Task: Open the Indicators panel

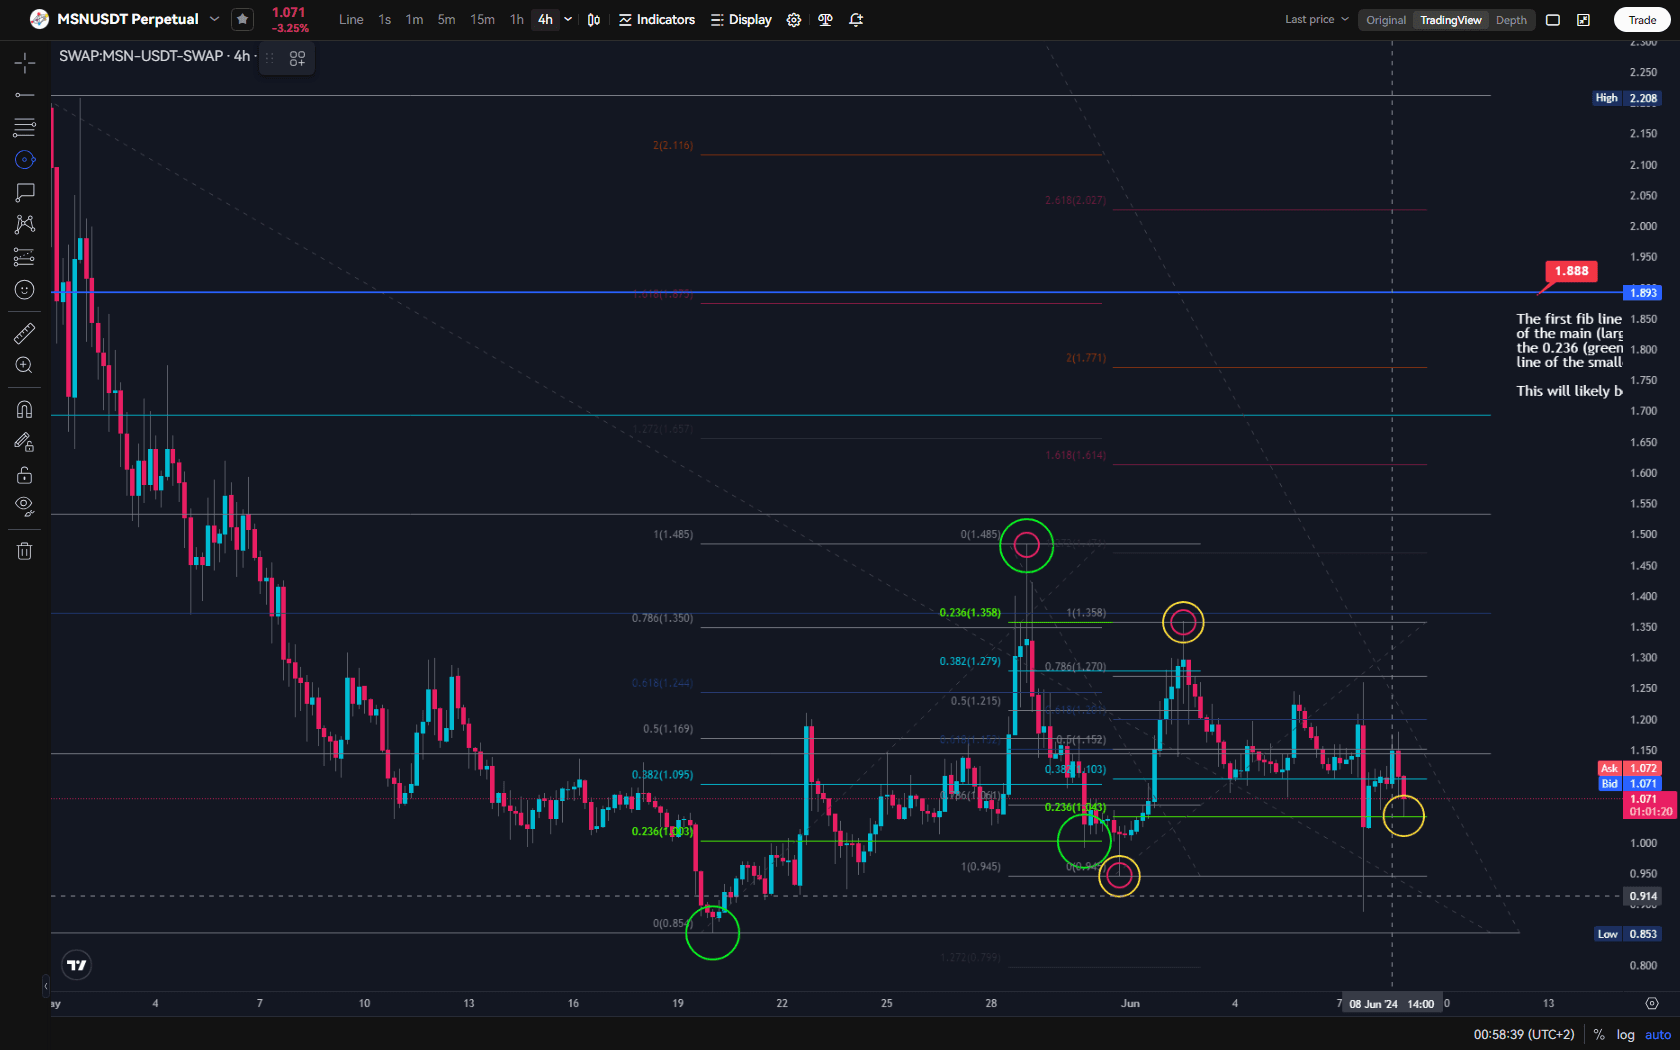Action: (657, 20)
